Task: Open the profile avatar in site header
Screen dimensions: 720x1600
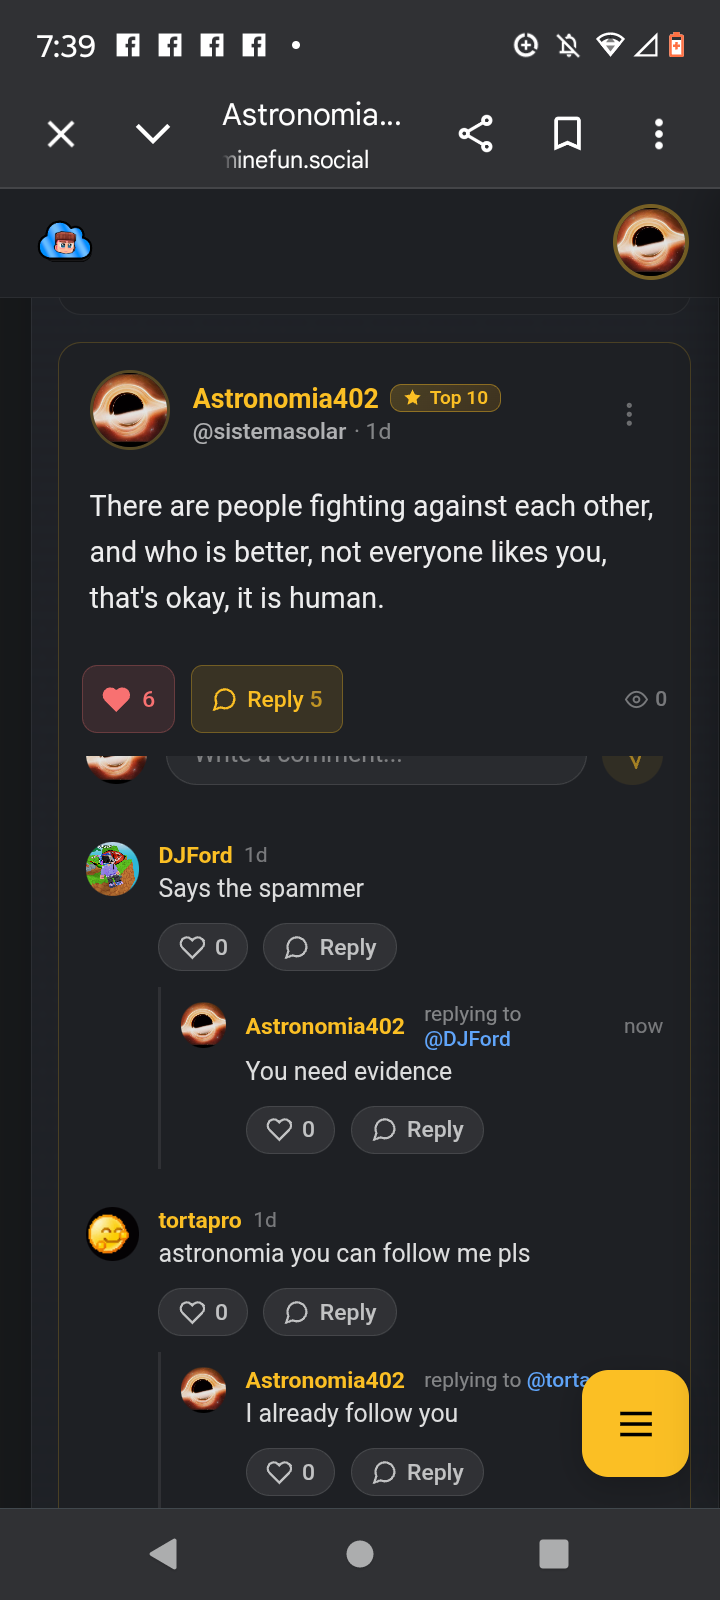Action: click(x=650, y=242)
